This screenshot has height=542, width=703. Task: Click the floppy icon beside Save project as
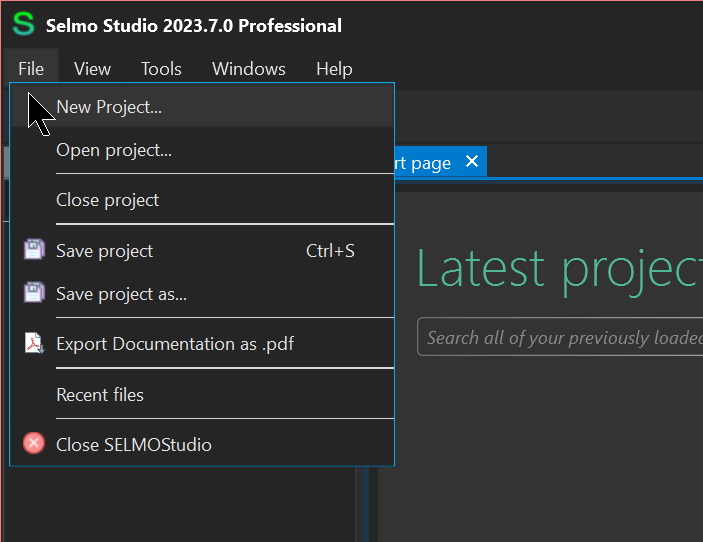click(x=34, y=292)
